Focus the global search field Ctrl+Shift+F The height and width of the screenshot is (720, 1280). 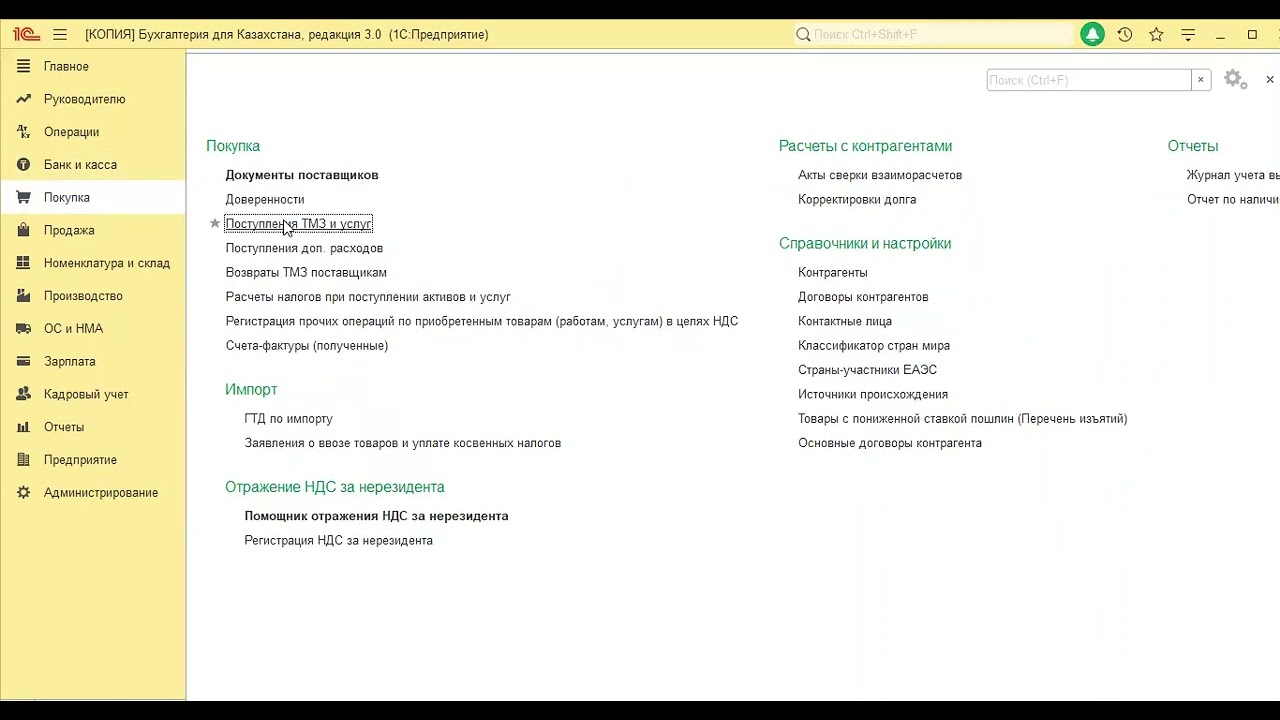click(x=935, y=34)
